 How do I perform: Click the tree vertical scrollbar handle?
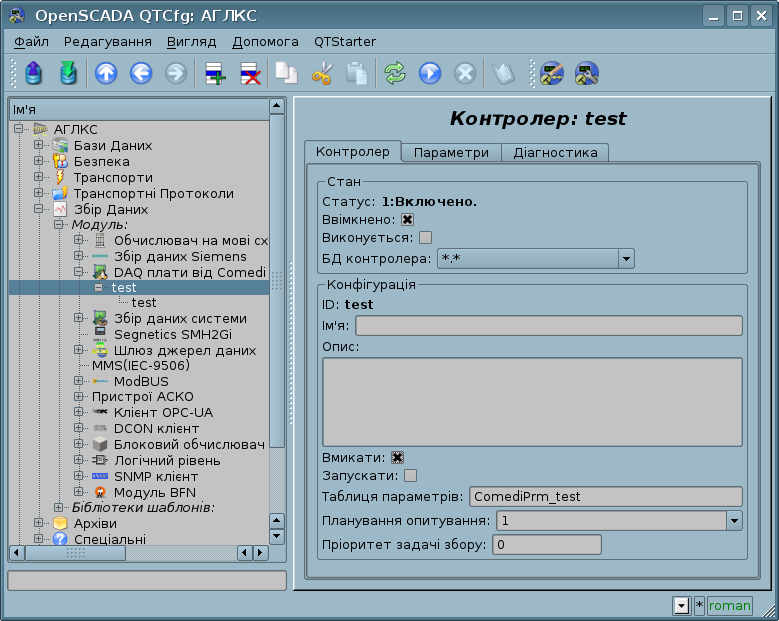pos(277,281)
